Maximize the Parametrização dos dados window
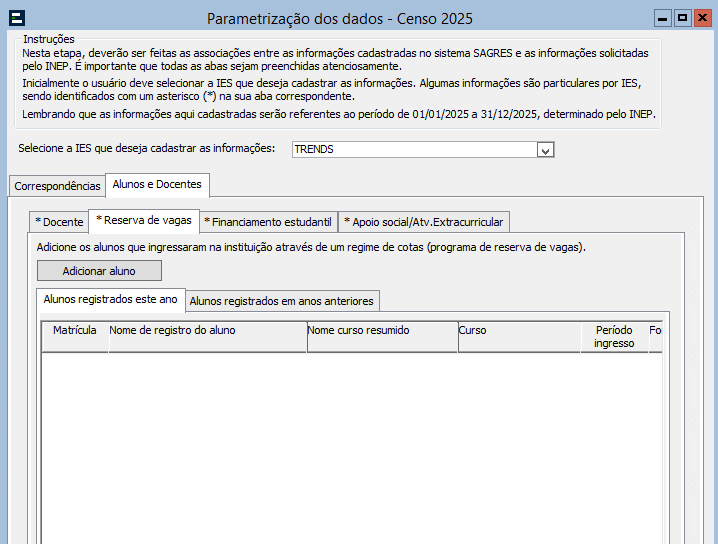This screenshot has width=718, height=544. (683, 18)
